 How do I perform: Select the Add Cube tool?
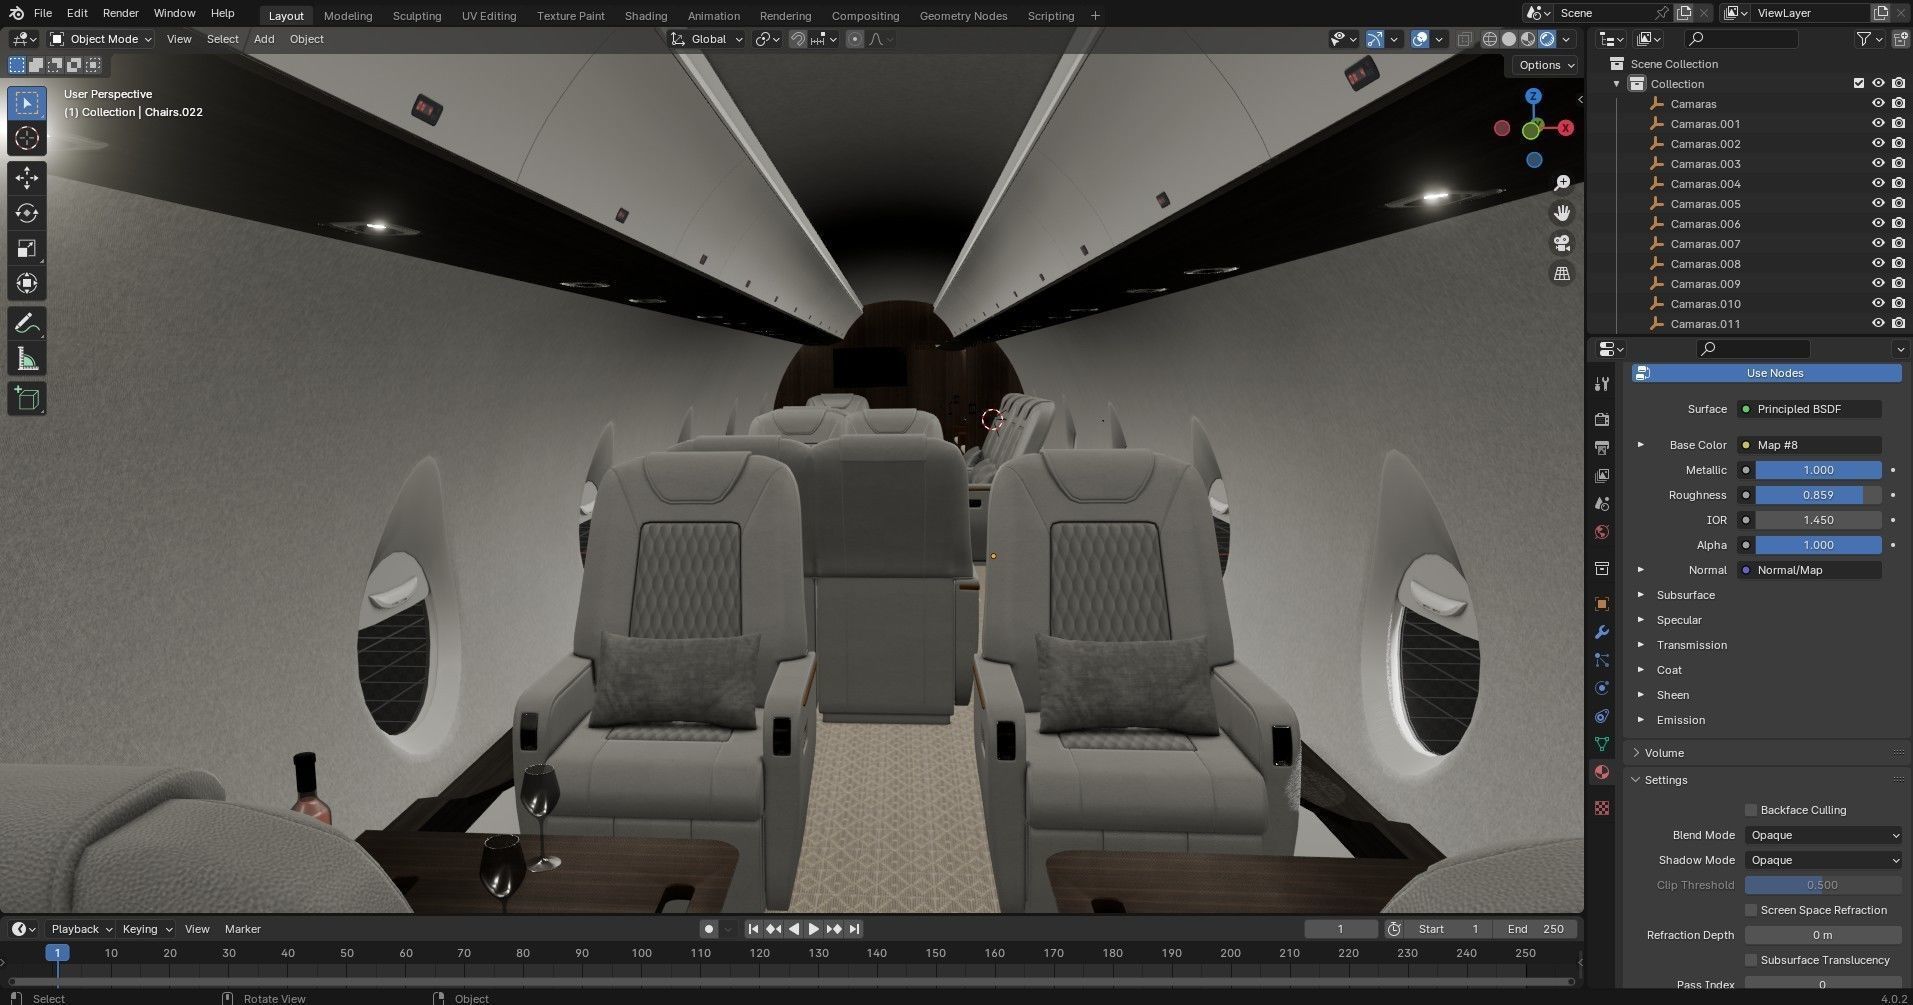tap(27, 399)
